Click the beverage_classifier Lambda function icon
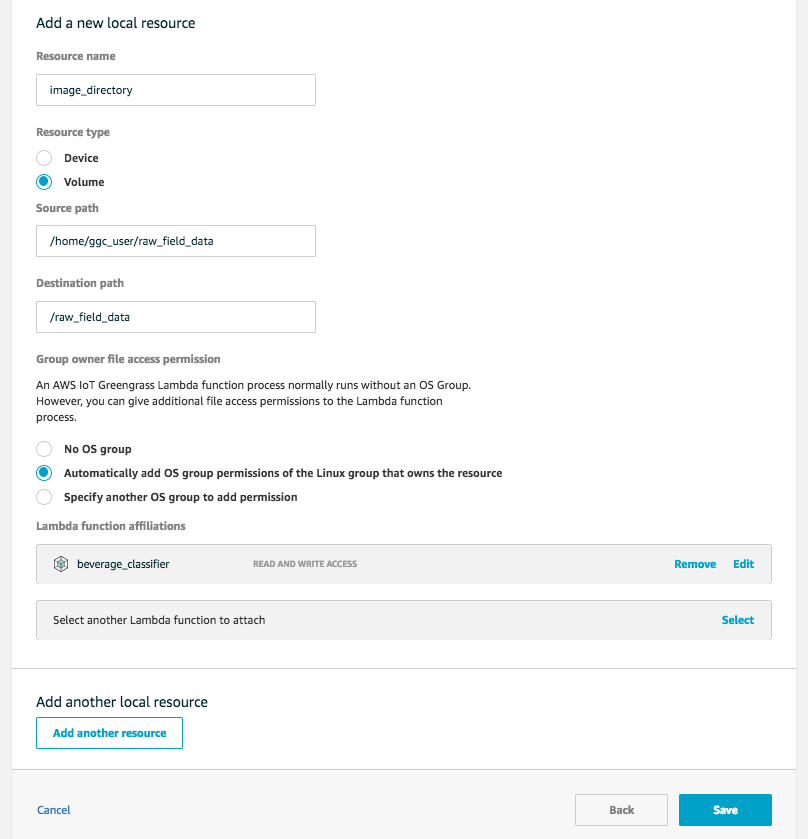This screenshot has height=839, width=808. [61, 564]
